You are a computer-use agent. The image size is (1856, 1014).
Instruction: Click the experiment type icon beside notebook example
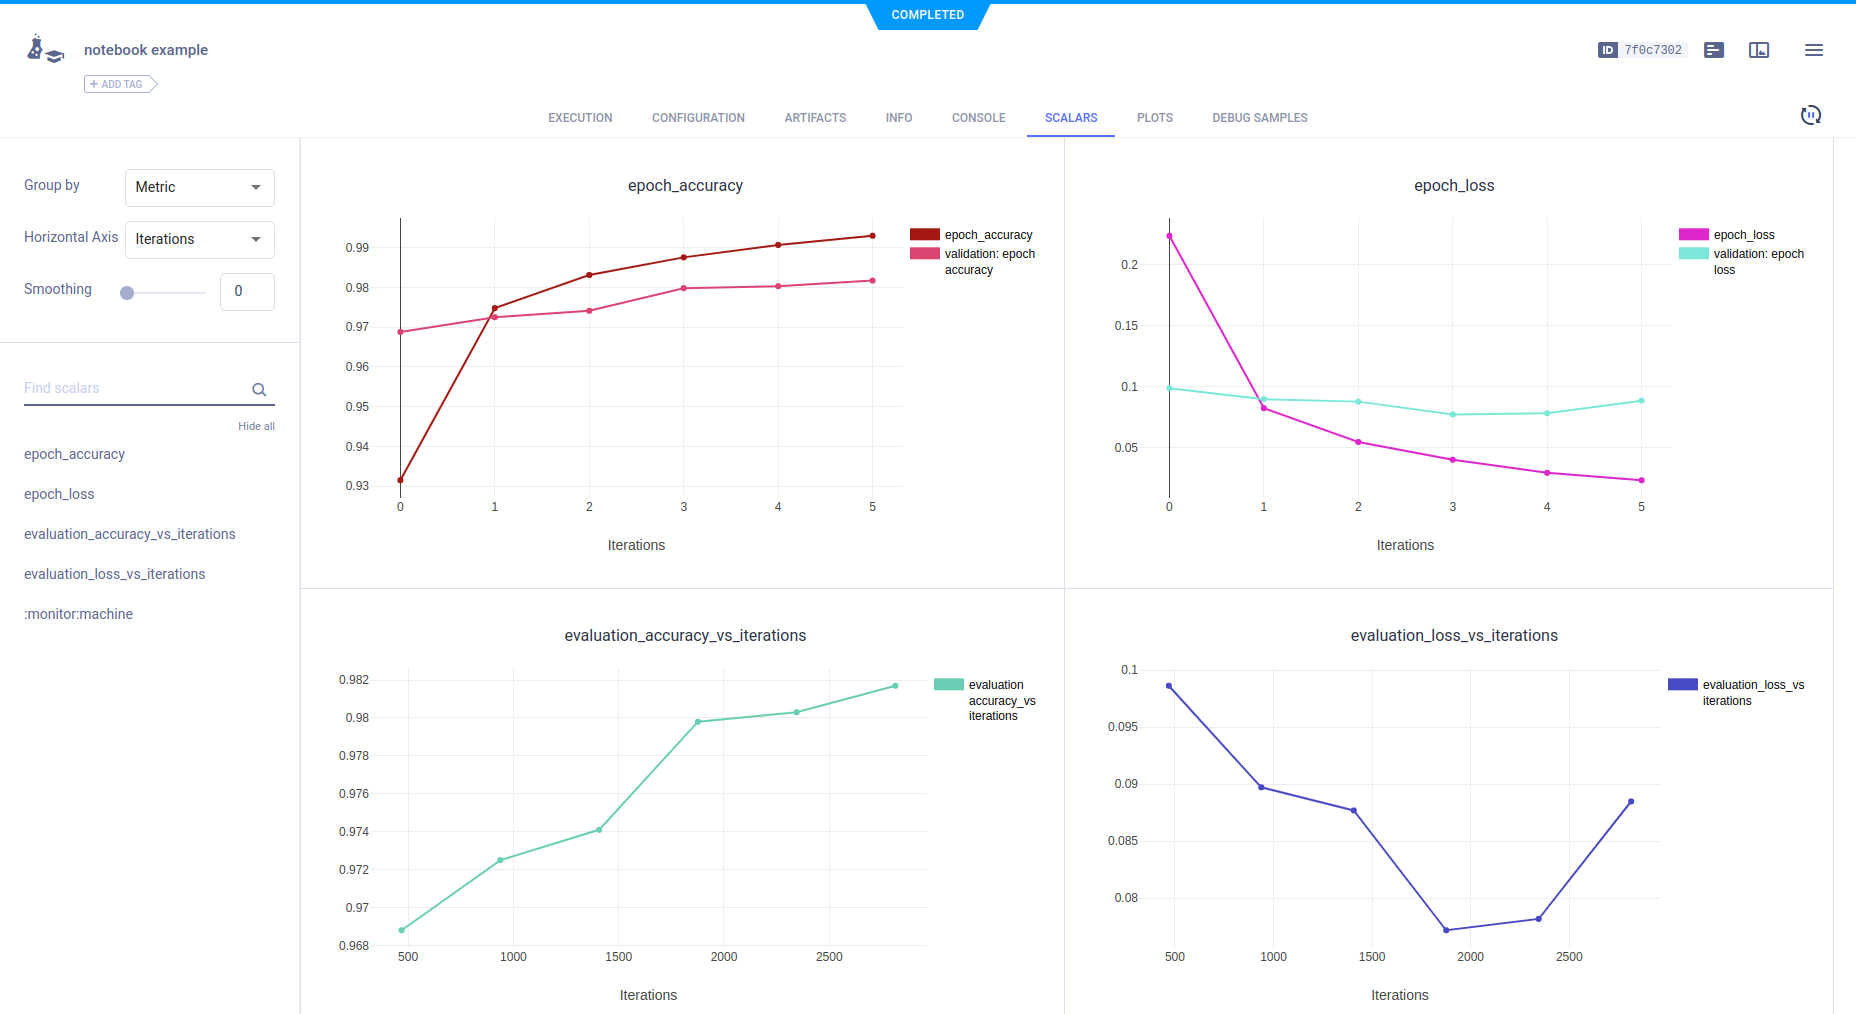tap(45, 50)
